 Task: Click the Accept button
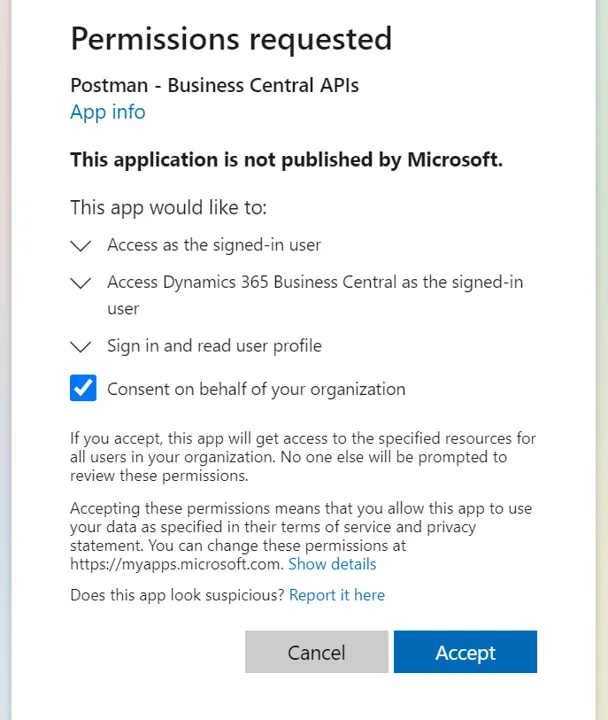point(465,652)
